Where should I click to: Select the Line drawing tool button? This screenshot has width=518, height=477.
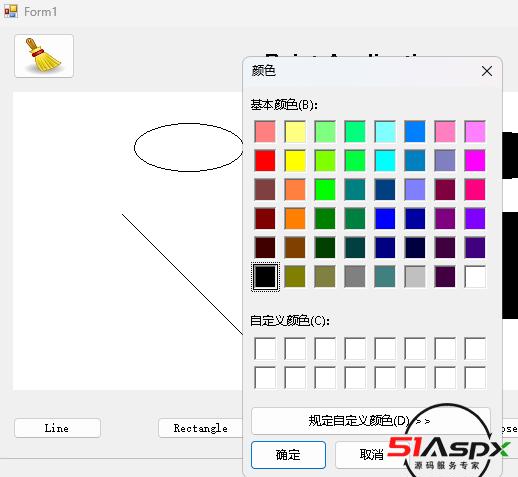57,428
